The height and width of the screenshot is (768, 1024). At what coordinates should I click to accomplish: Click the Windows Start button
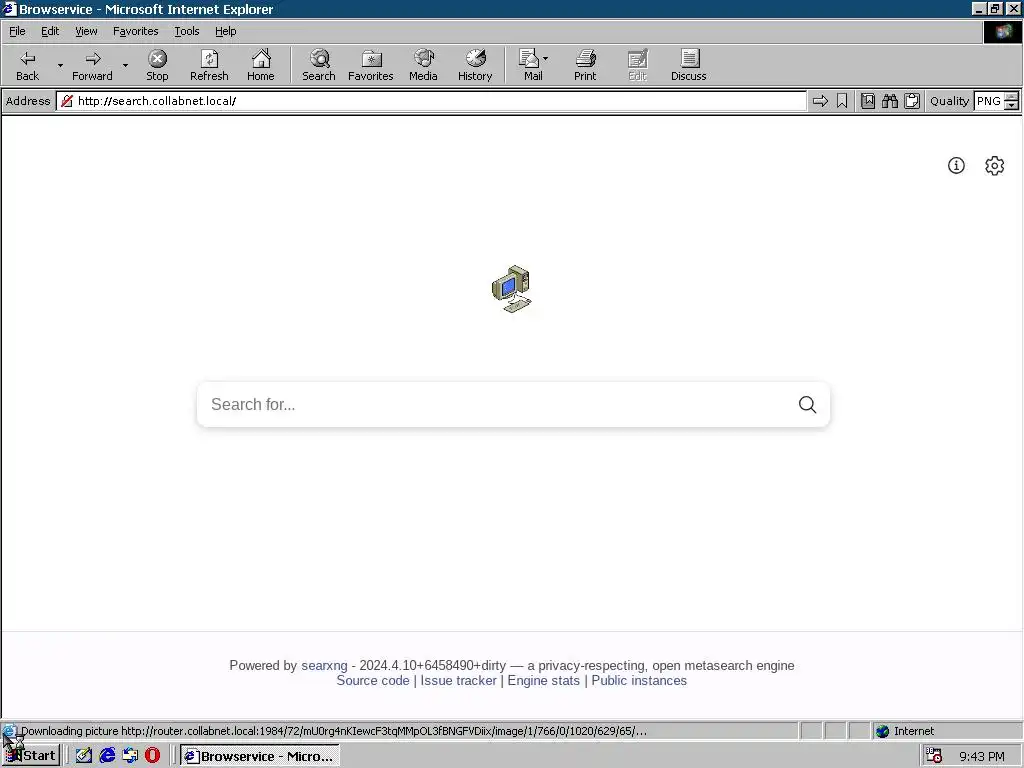pyautogui.click(x=31, y=756)
